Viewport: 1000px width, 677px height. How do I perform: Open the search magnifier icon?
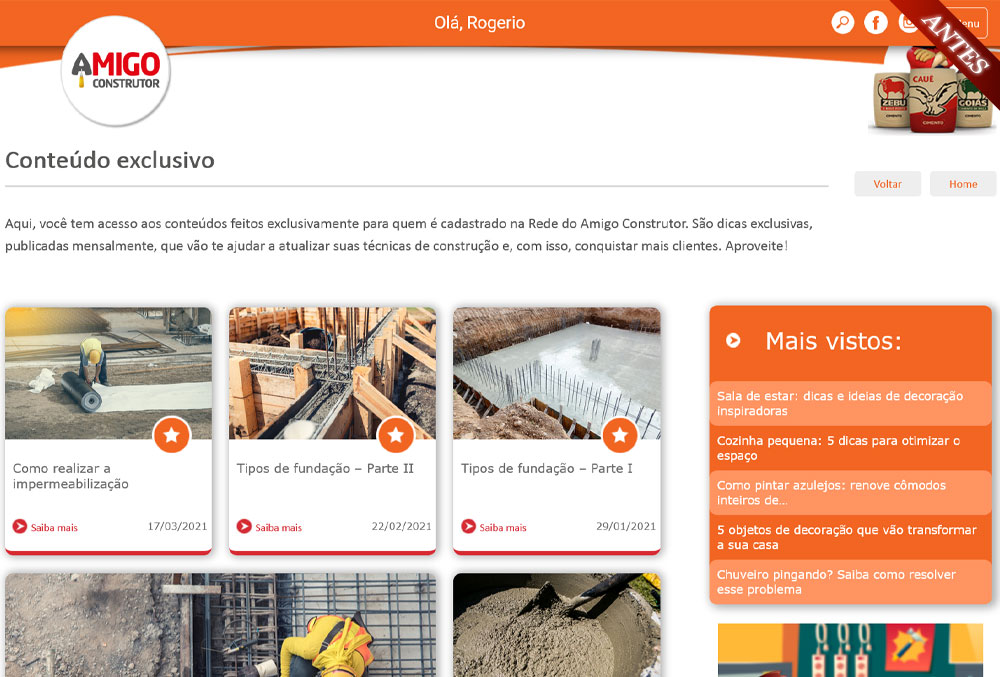point(842,23)
